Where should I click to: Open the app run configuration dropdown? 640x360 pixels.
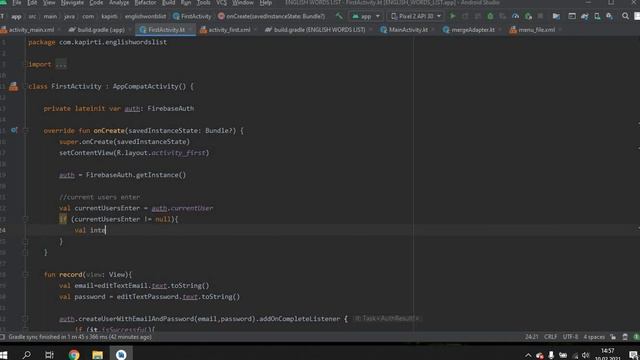coord(366,16)
